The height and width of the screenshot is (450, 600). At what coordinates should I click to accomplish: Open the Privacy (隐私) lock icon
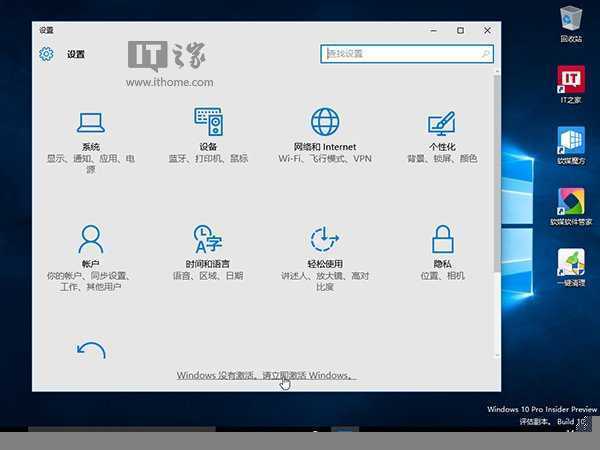point(443,239)
